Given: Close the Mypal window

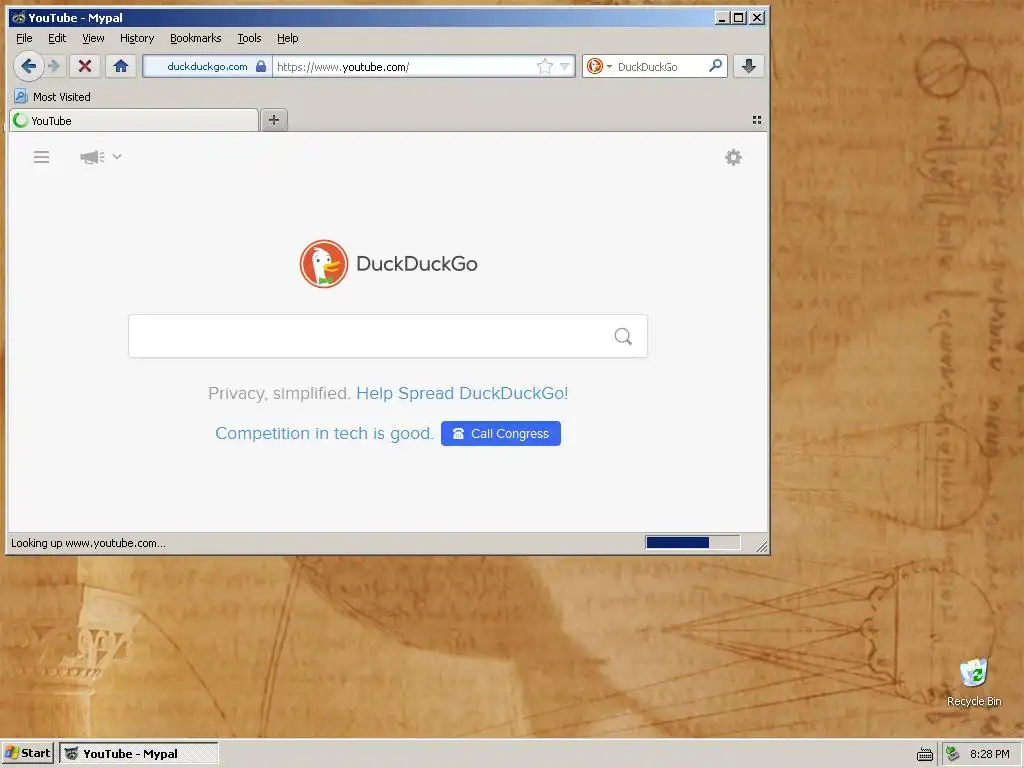Looking at the screenshot, I should [x=757, y=18].
